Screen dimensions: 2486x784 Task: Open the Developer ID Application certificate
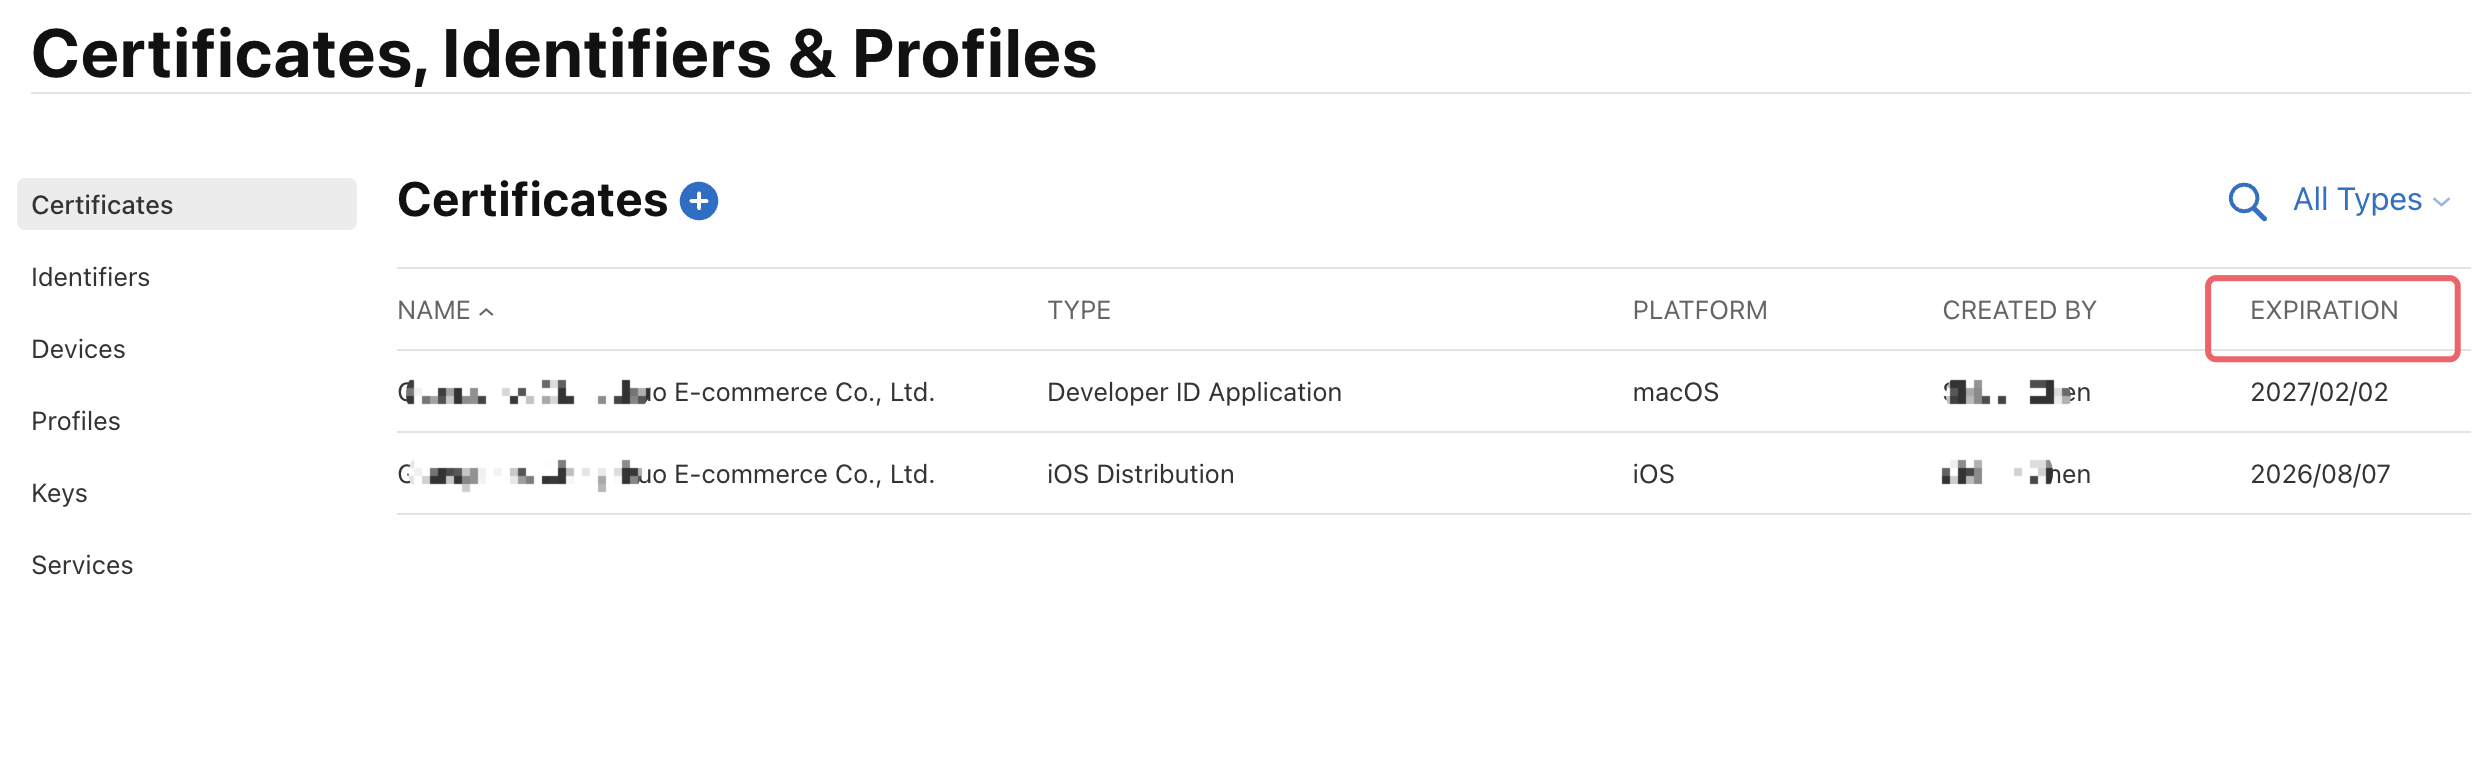pyautogui.click(x=1193, y=392)
